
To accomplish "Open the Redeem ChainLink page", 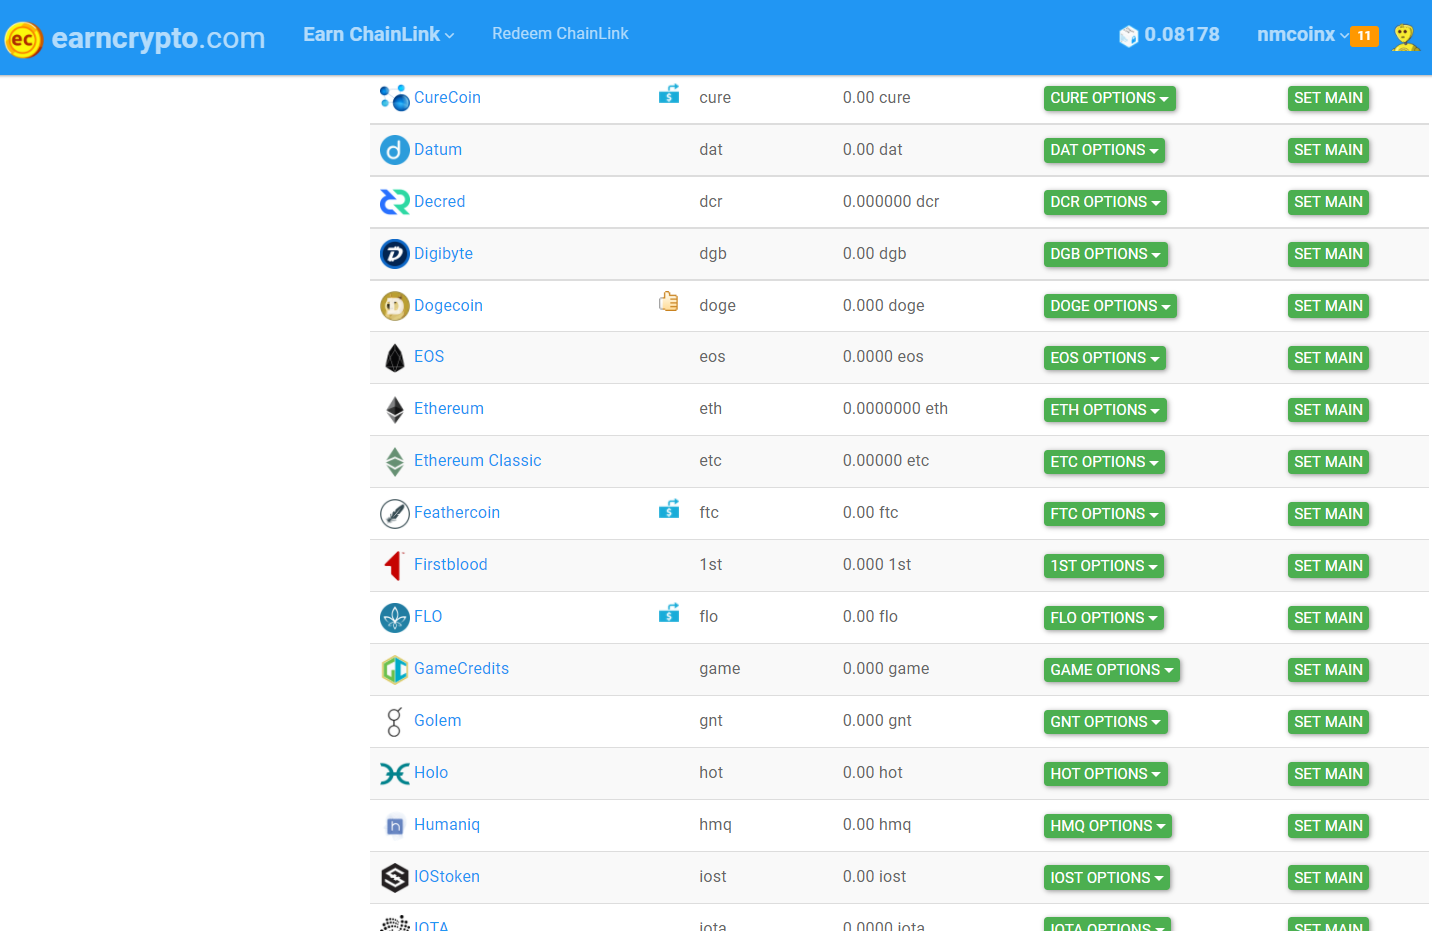I will [560, 34].
